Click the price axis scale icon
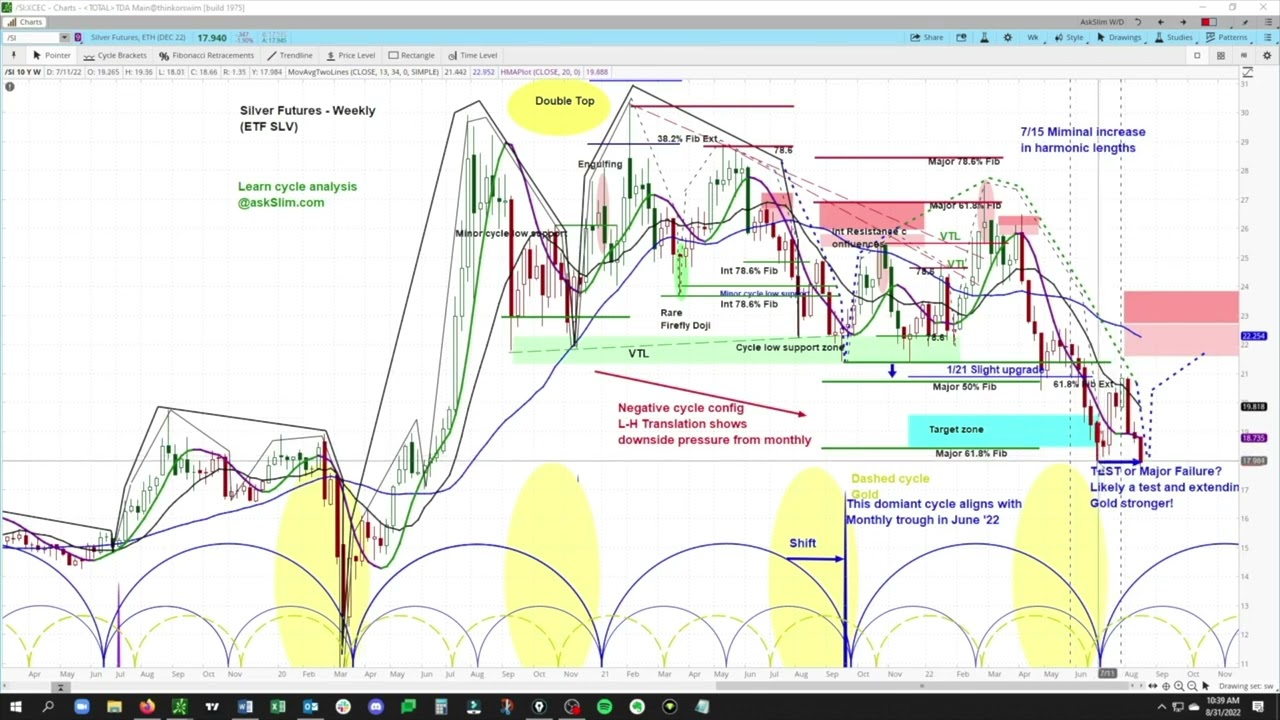1280x720 pixels. [1247, 72]
